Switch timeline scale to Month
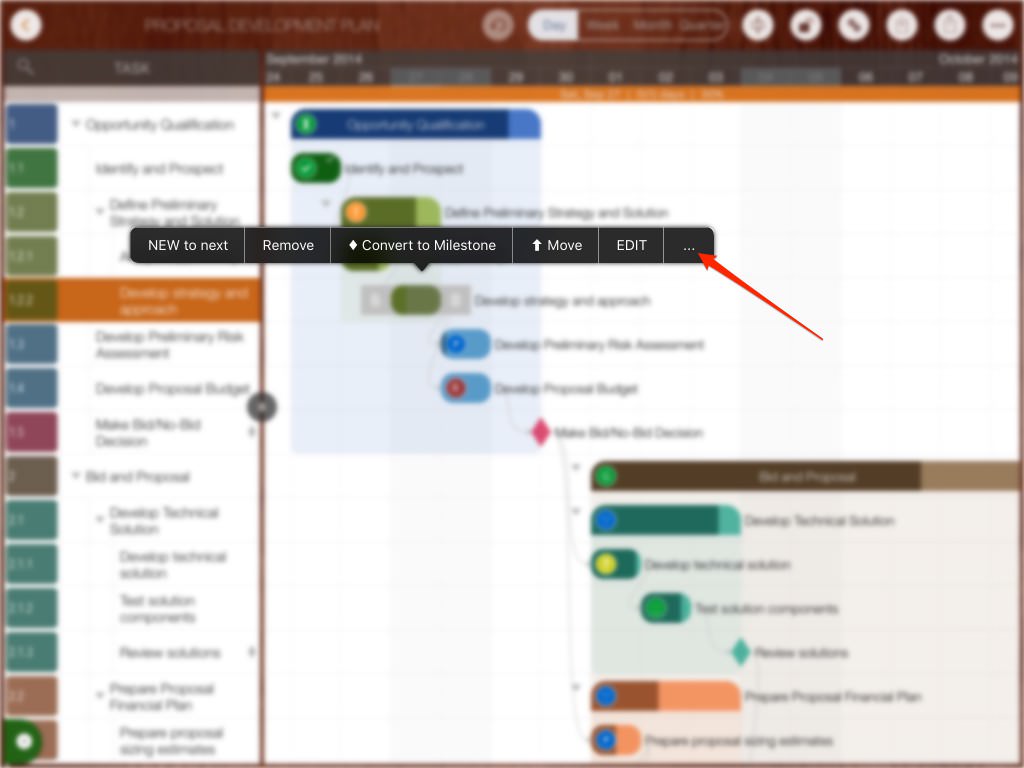The width and height of the screenshot is (1024, 768). (651, 25)
